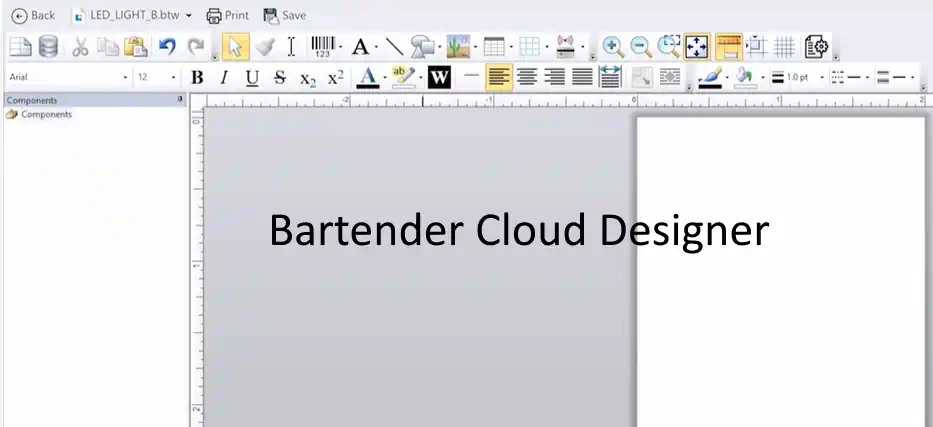Apply fill color with paint bucket
Screen dimensions: 933x427
pyautogui.click(x=746, y=78)
